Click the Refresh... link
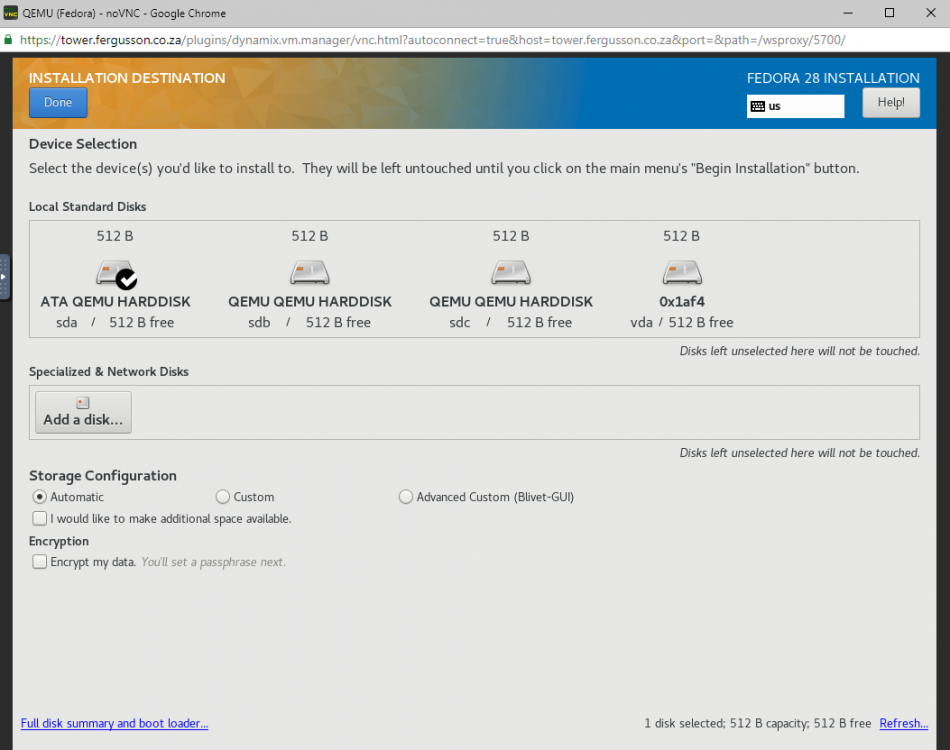This screenshot has height=750, width=950. tap(903, 723)
